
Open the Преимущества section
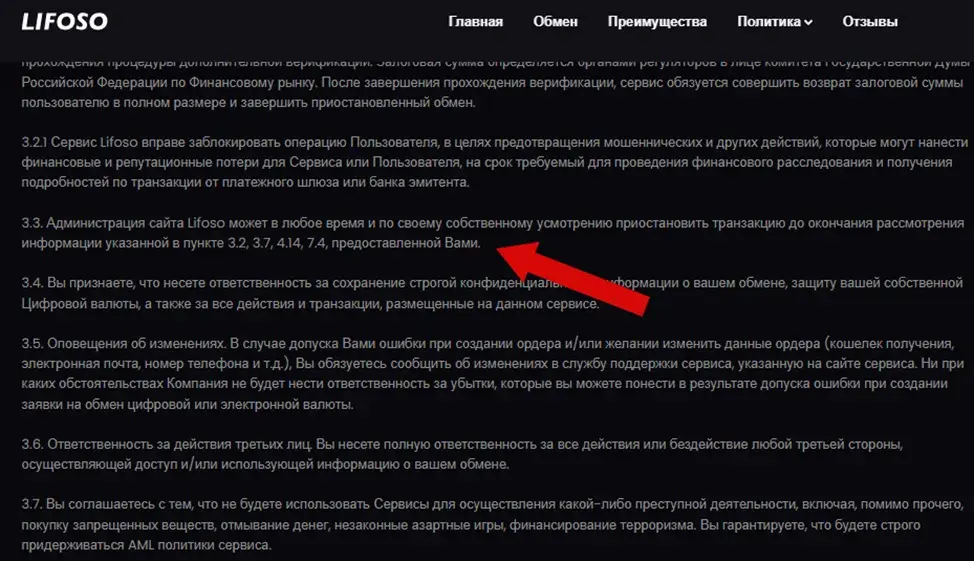[657, 22]
